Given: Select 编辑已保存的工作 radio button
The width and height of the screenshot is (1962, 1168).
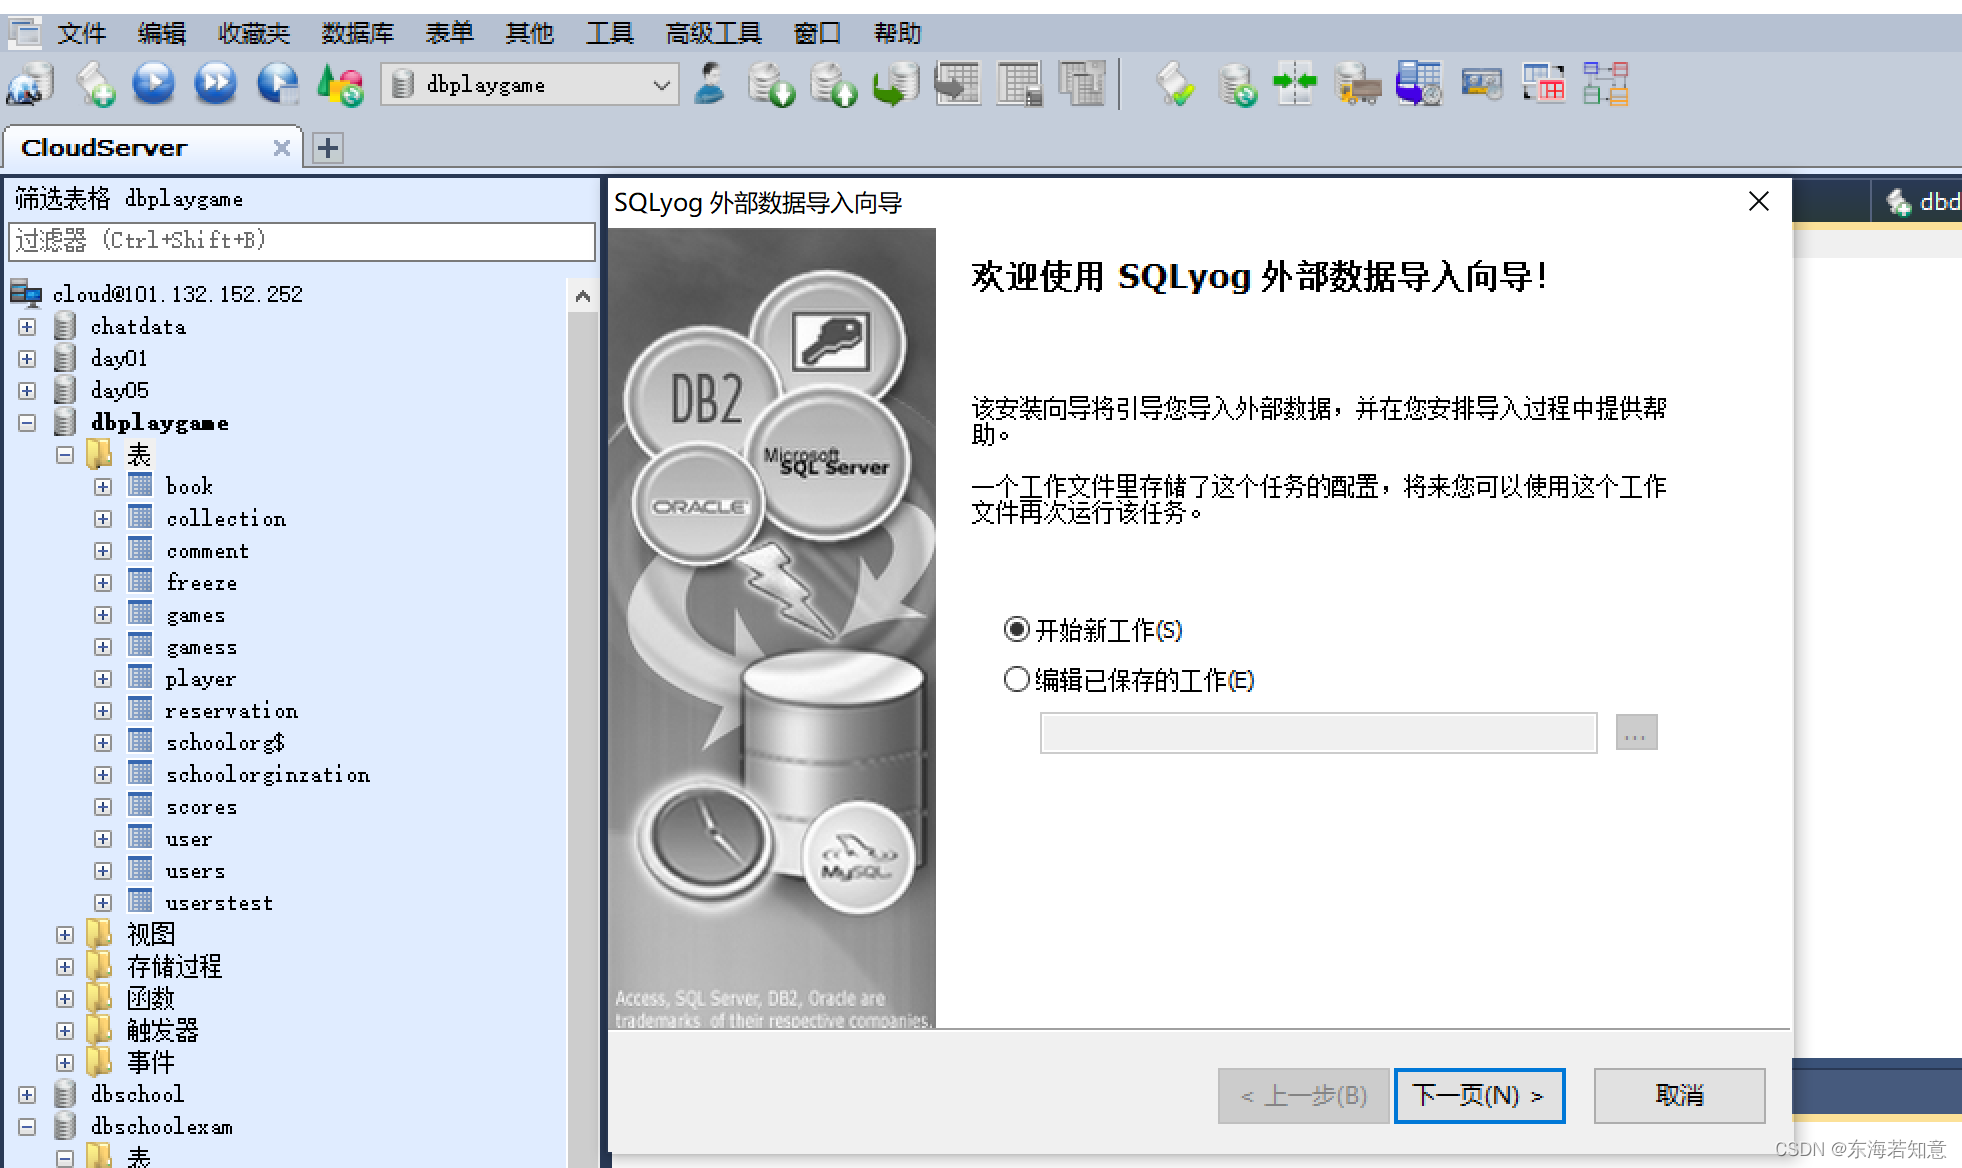Looking at the screenshot, I should 1016,679.
